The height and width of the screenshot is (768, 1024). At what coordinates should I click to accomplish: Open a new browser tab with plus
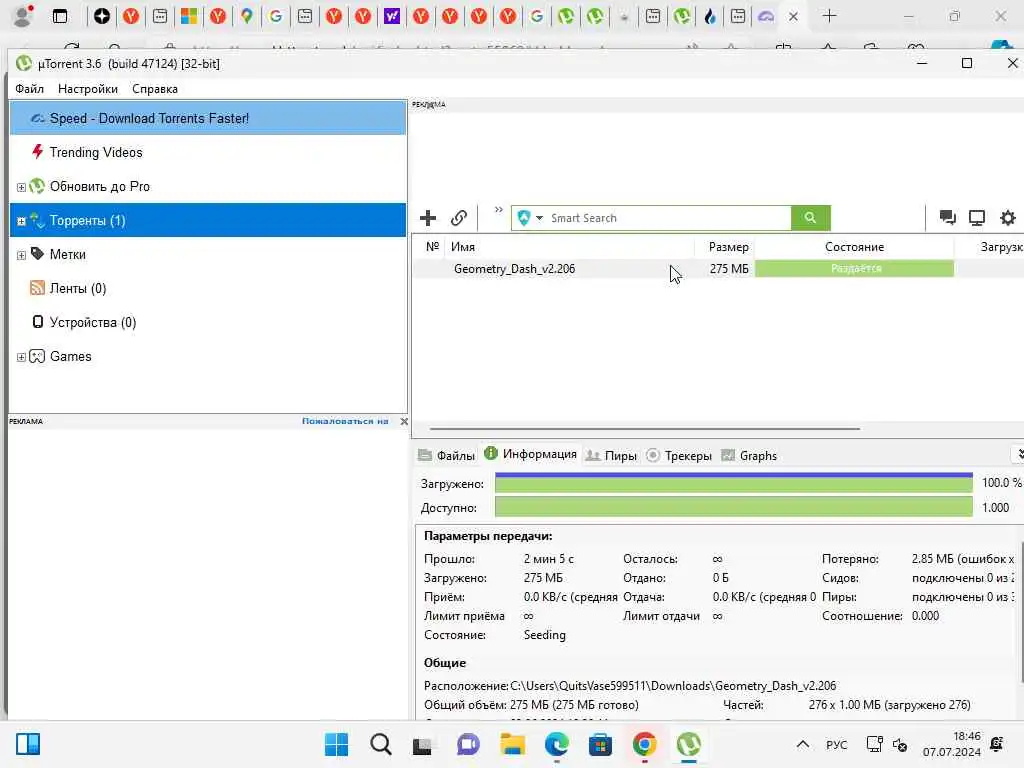click(x=829, y=16)
